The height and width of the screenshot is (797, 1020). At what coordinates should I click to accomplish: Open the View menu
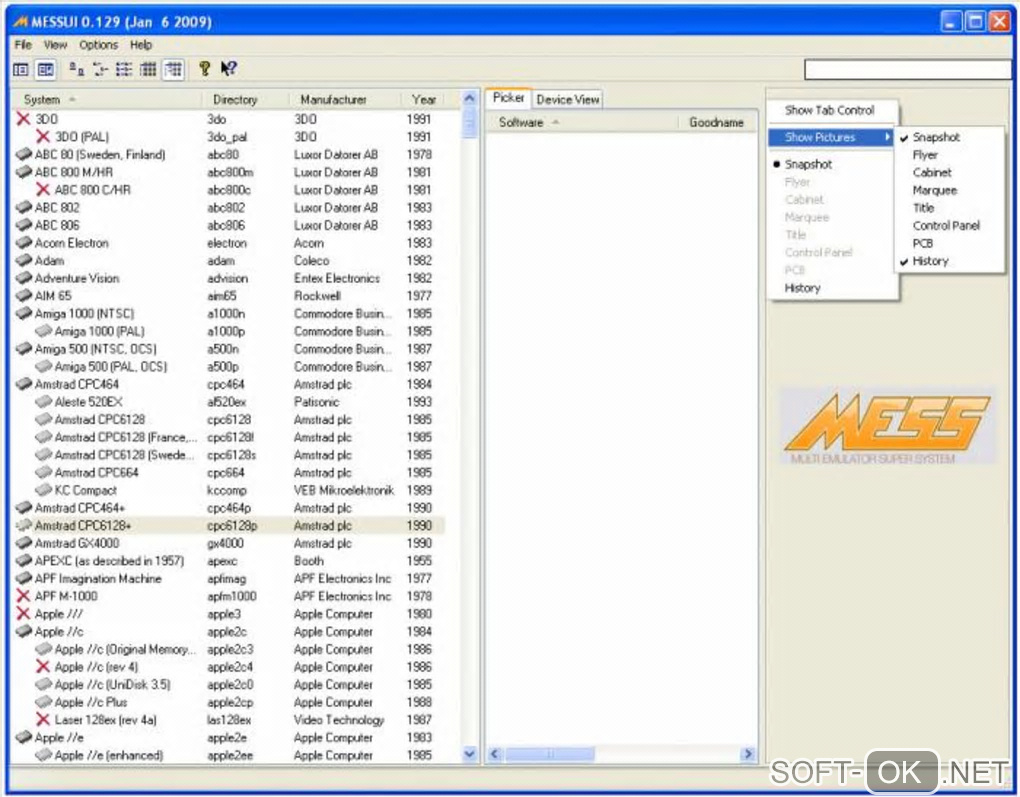pyautogui.click(x=55, y=45)
